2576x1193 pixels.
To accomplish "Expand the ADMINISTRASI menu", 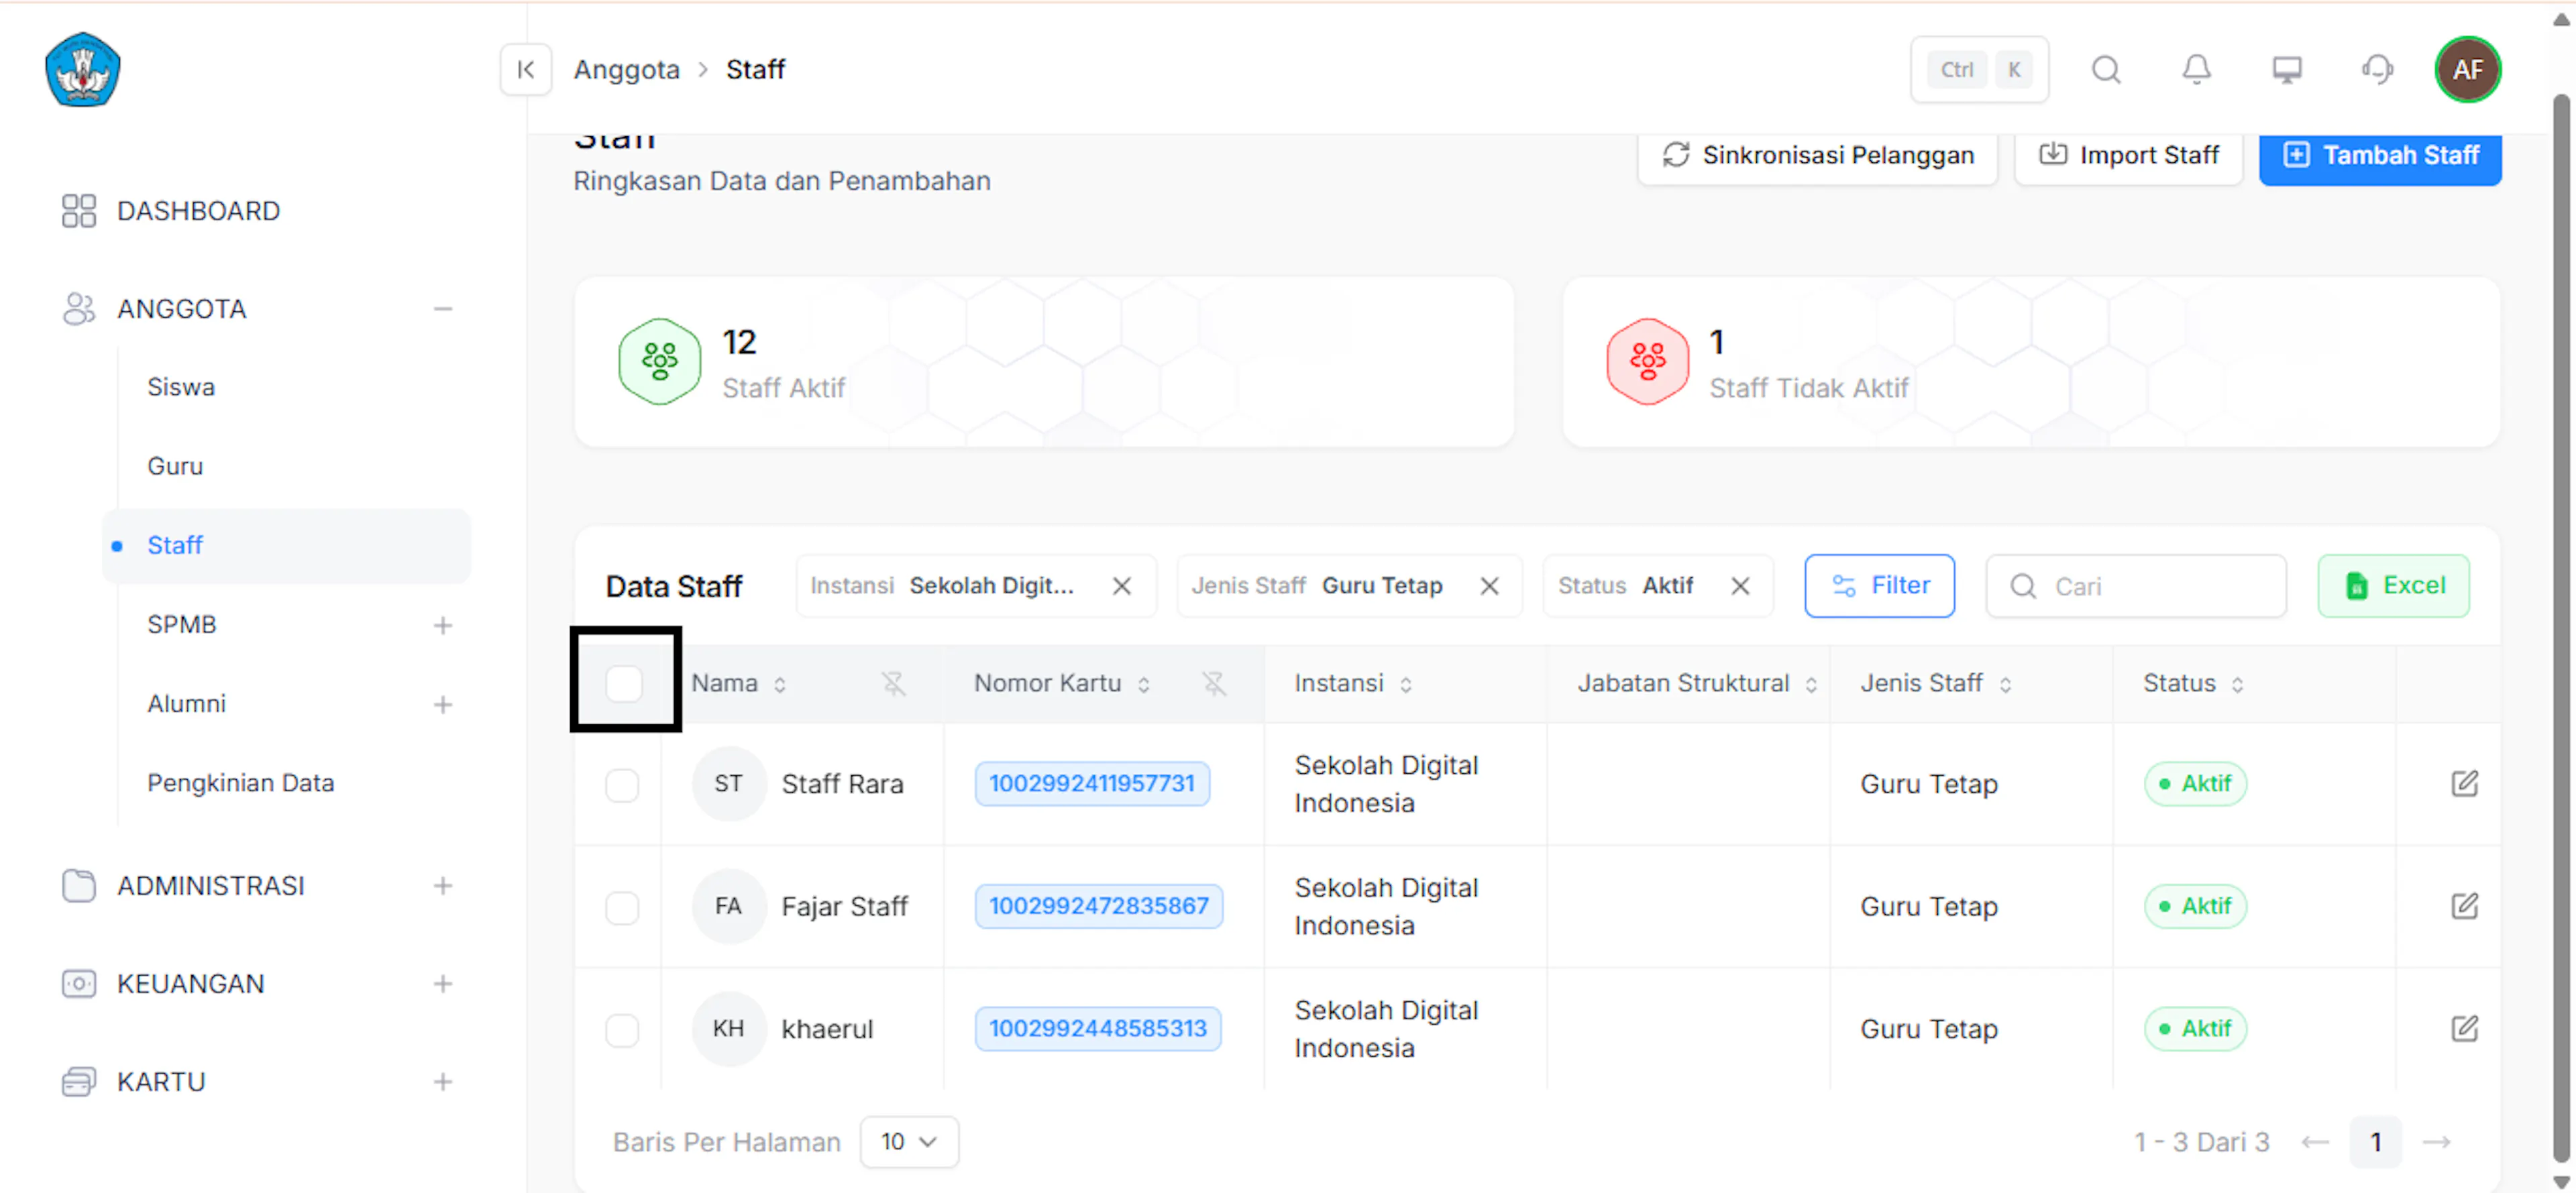I will pos(442,886).
